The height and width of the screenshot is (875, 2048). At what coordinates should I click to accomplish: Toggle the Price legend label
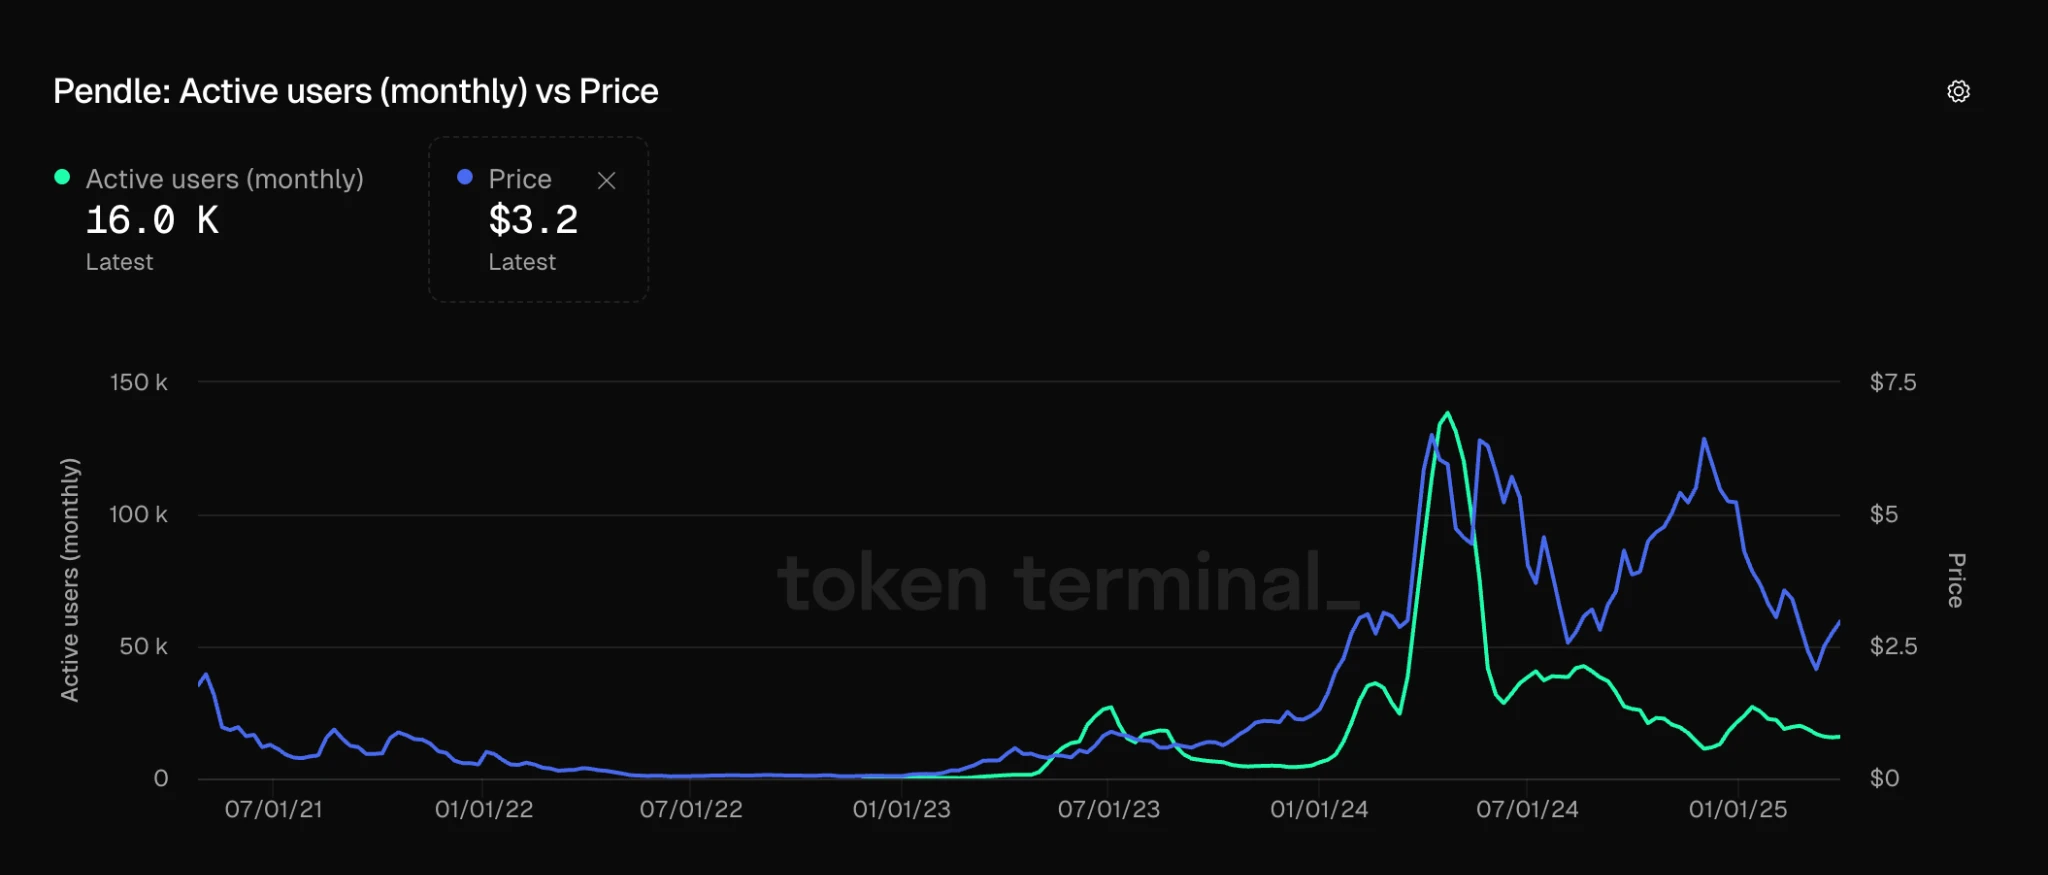tap(520, 179)
